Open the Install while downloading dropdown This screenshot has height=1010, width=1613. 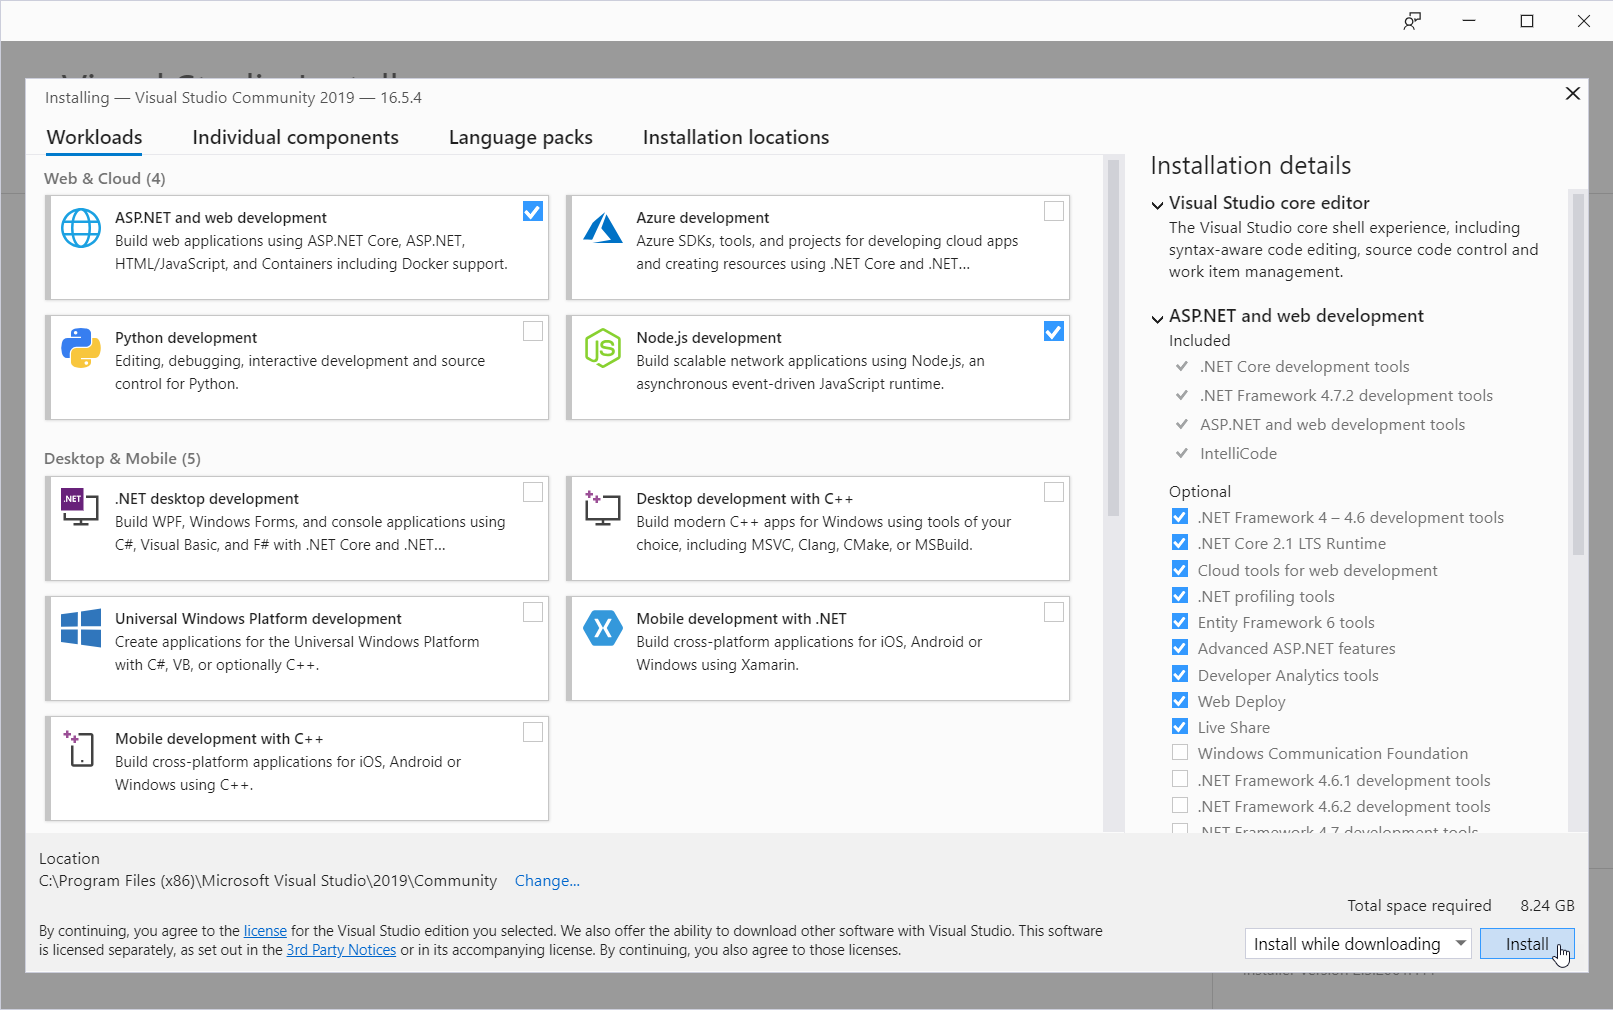(x=1358, y=944)
